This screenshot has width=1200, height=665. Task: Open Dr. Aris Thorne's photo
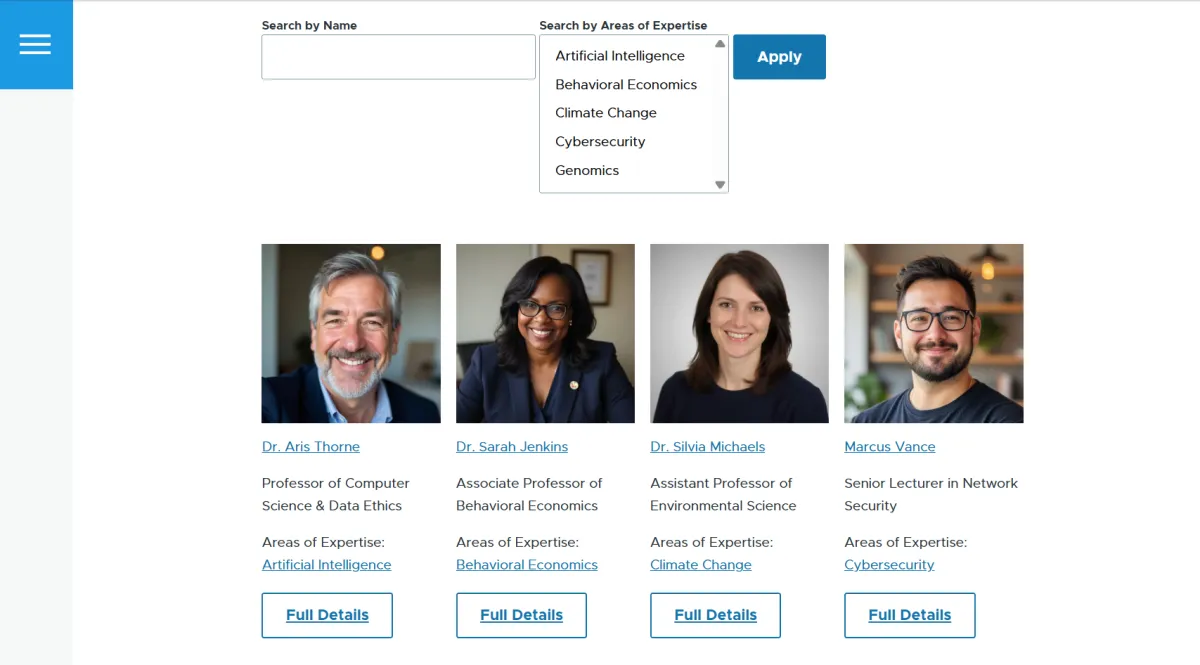(351, 333)
